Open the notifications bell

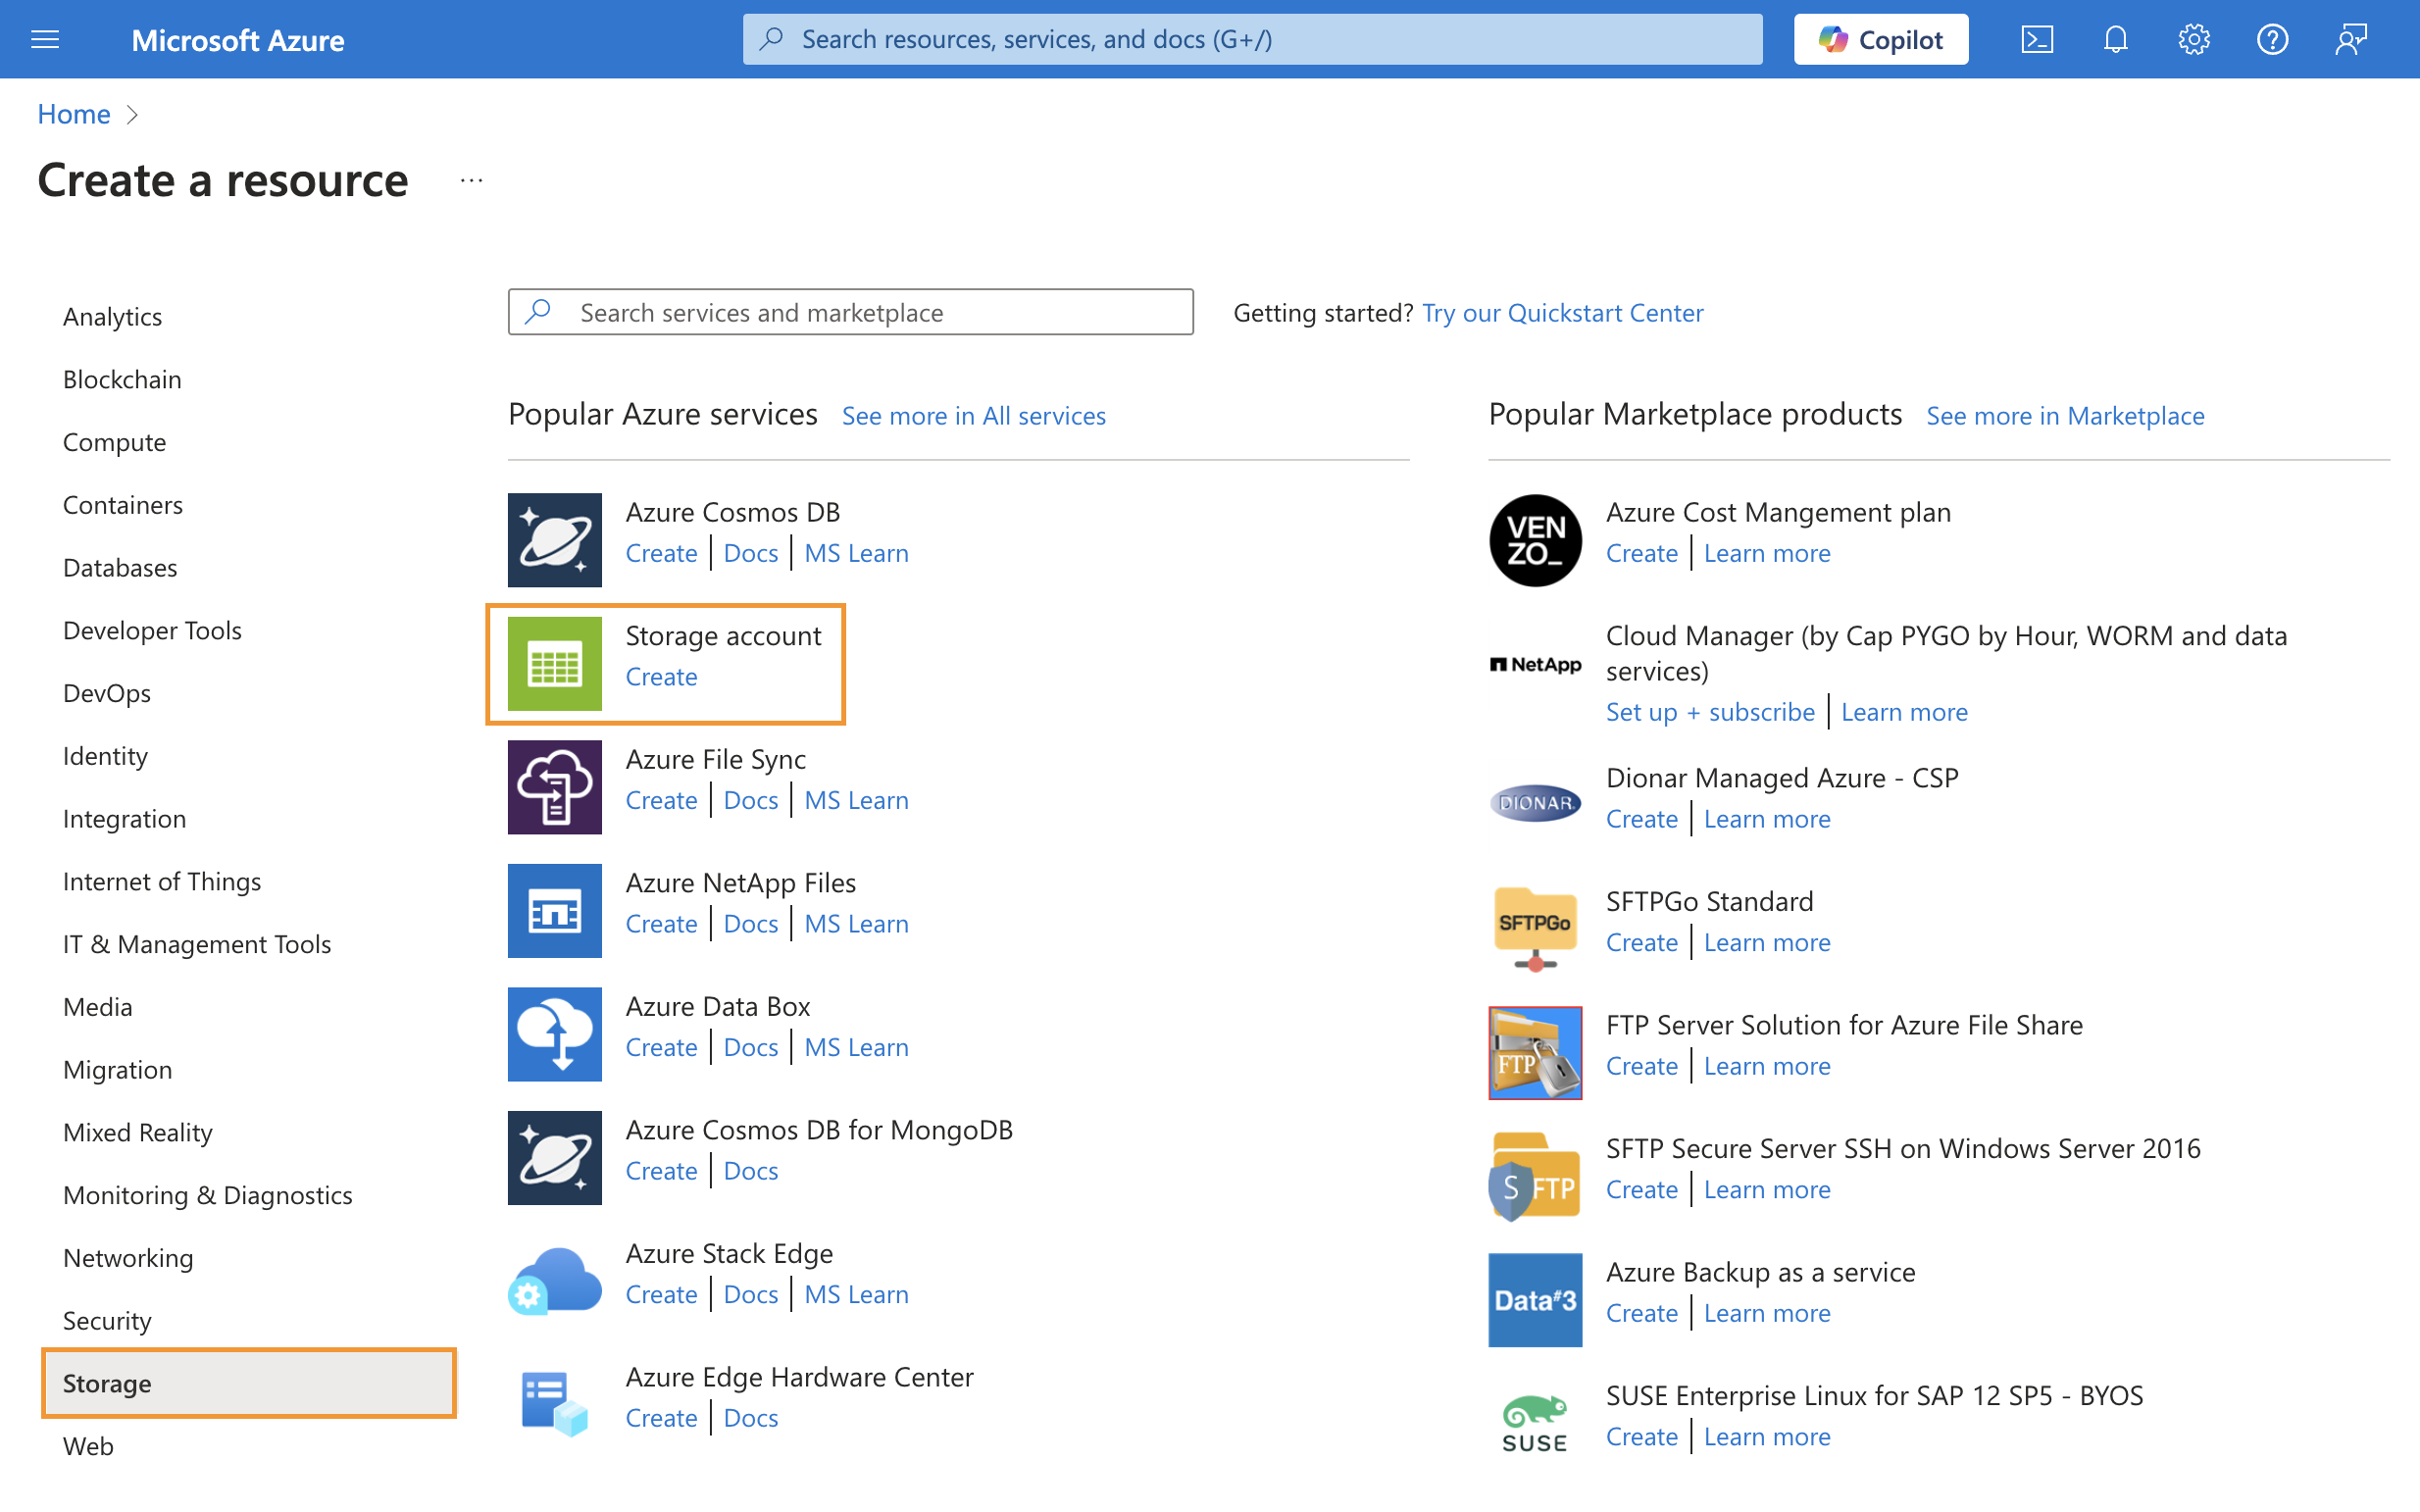point(2115,39)
